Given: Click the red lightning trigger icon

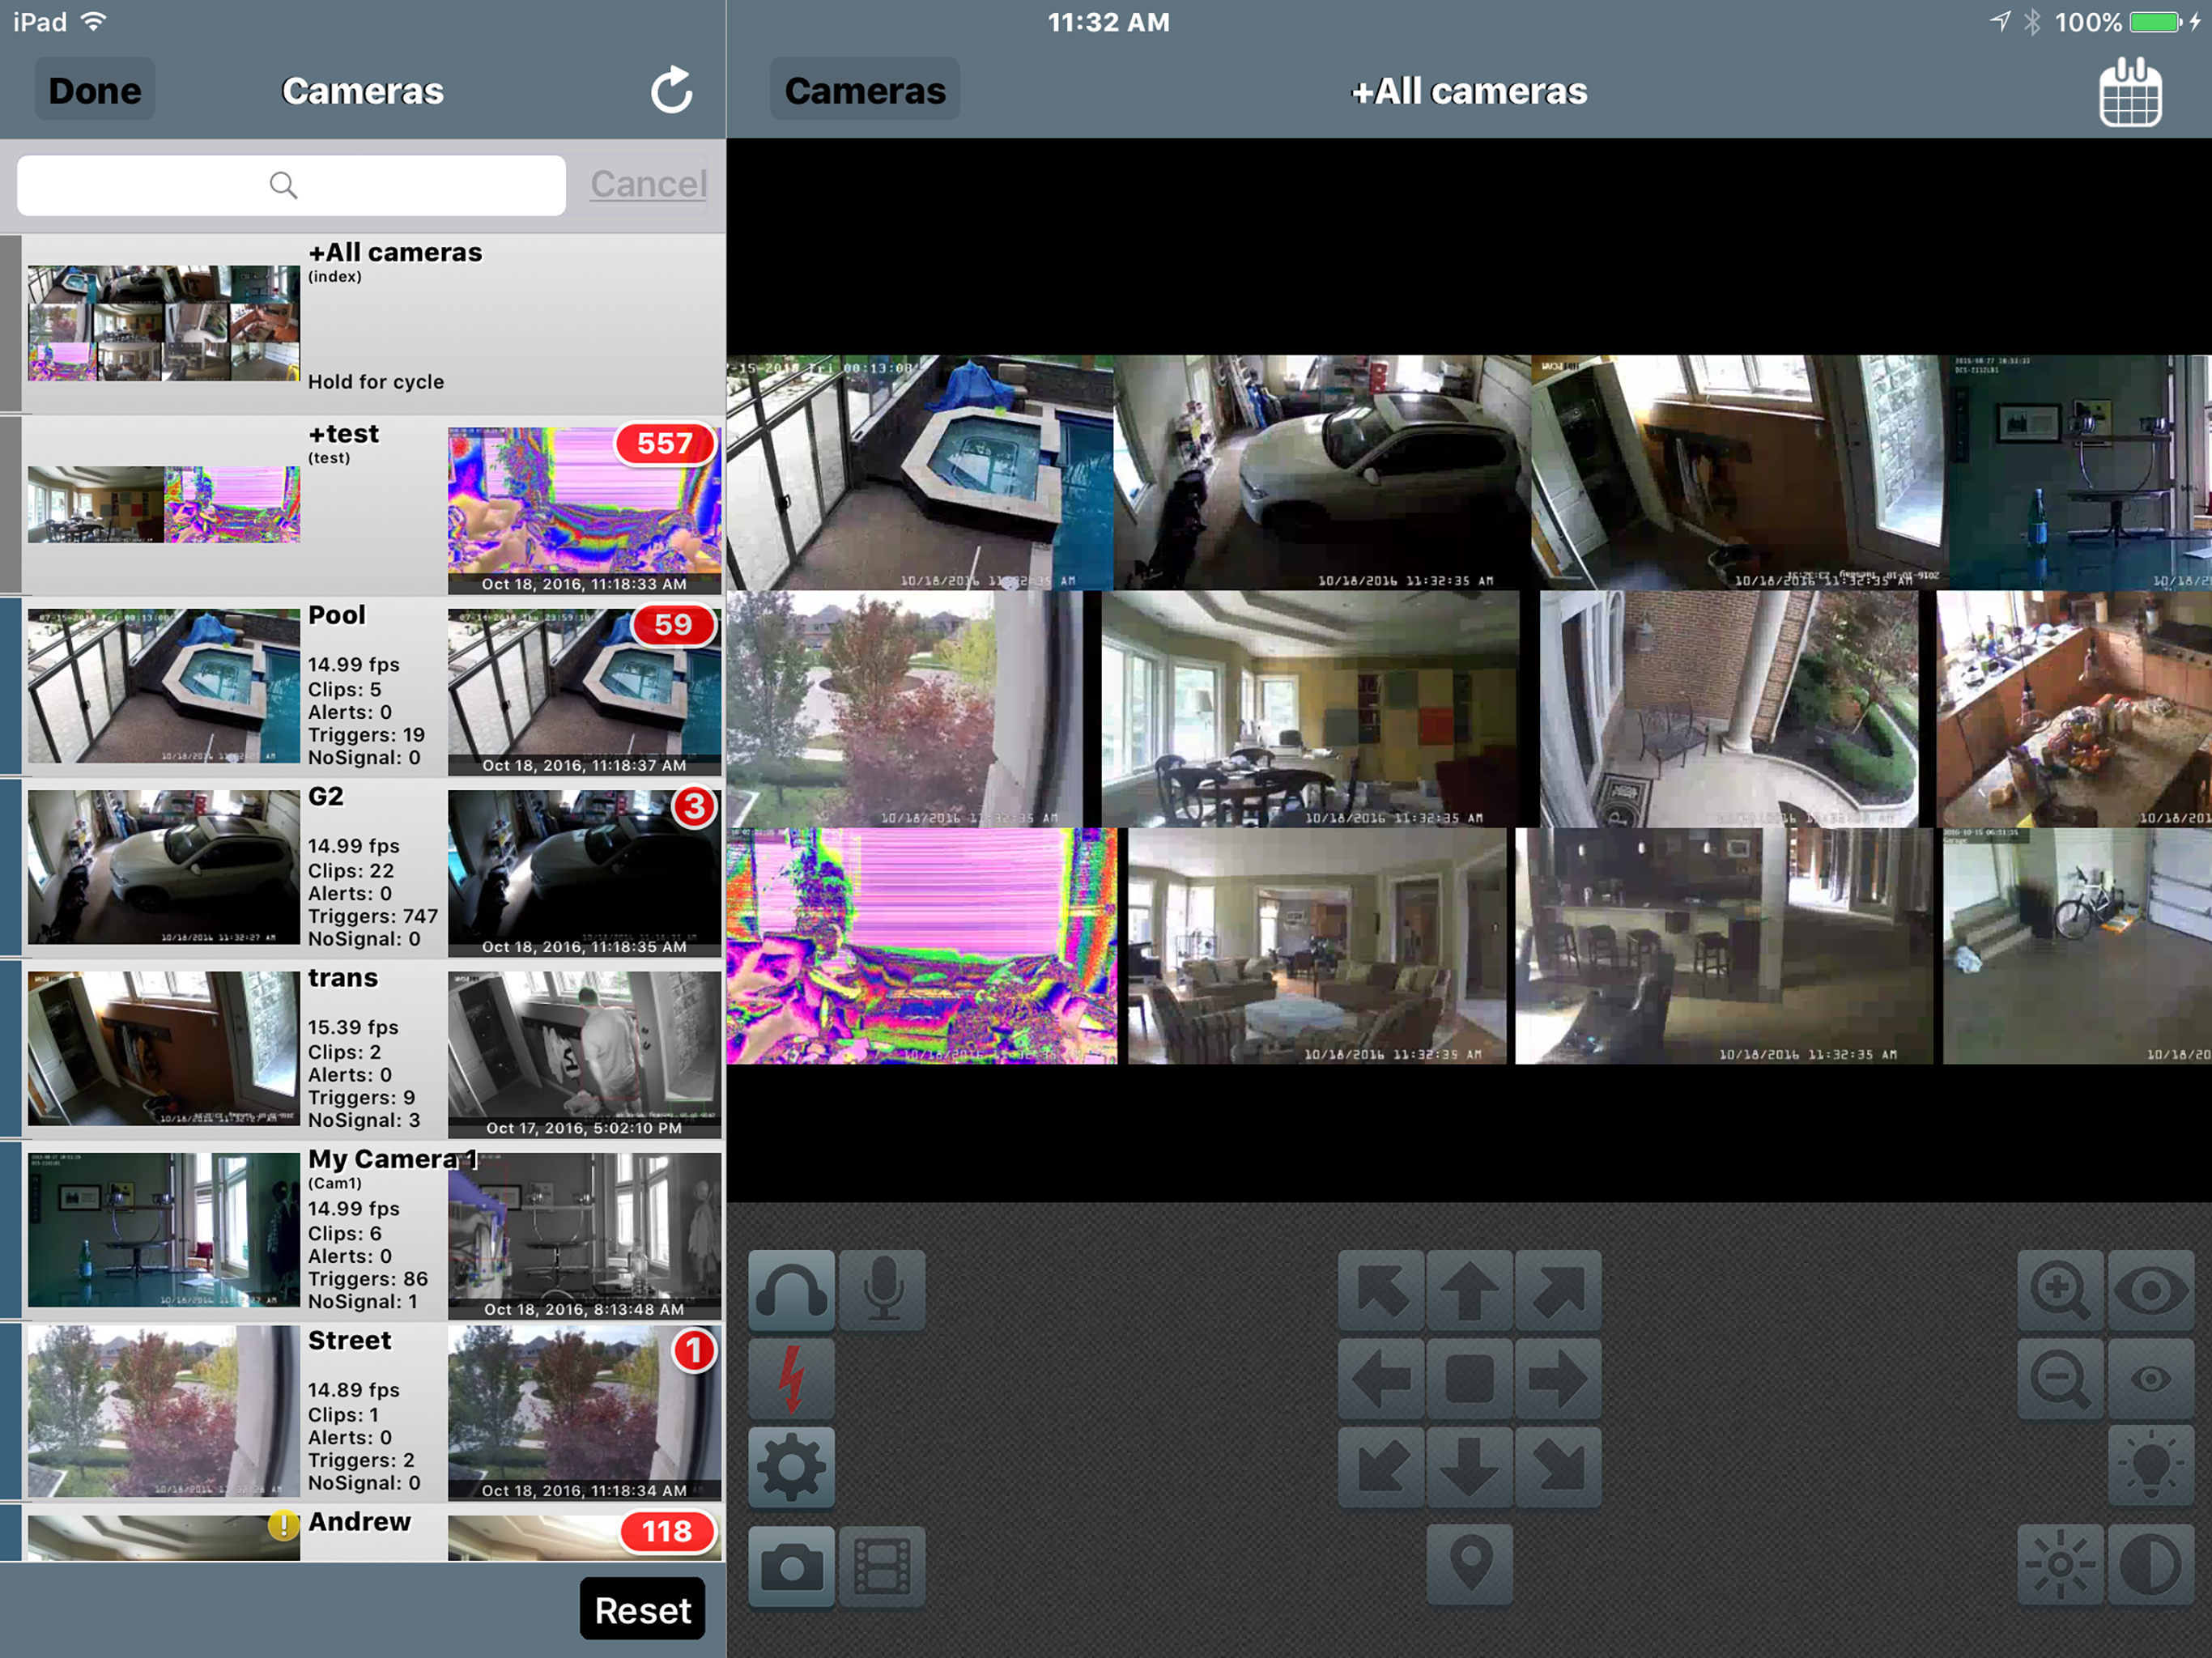Looking at the screenshot, I should [791, 1379].
